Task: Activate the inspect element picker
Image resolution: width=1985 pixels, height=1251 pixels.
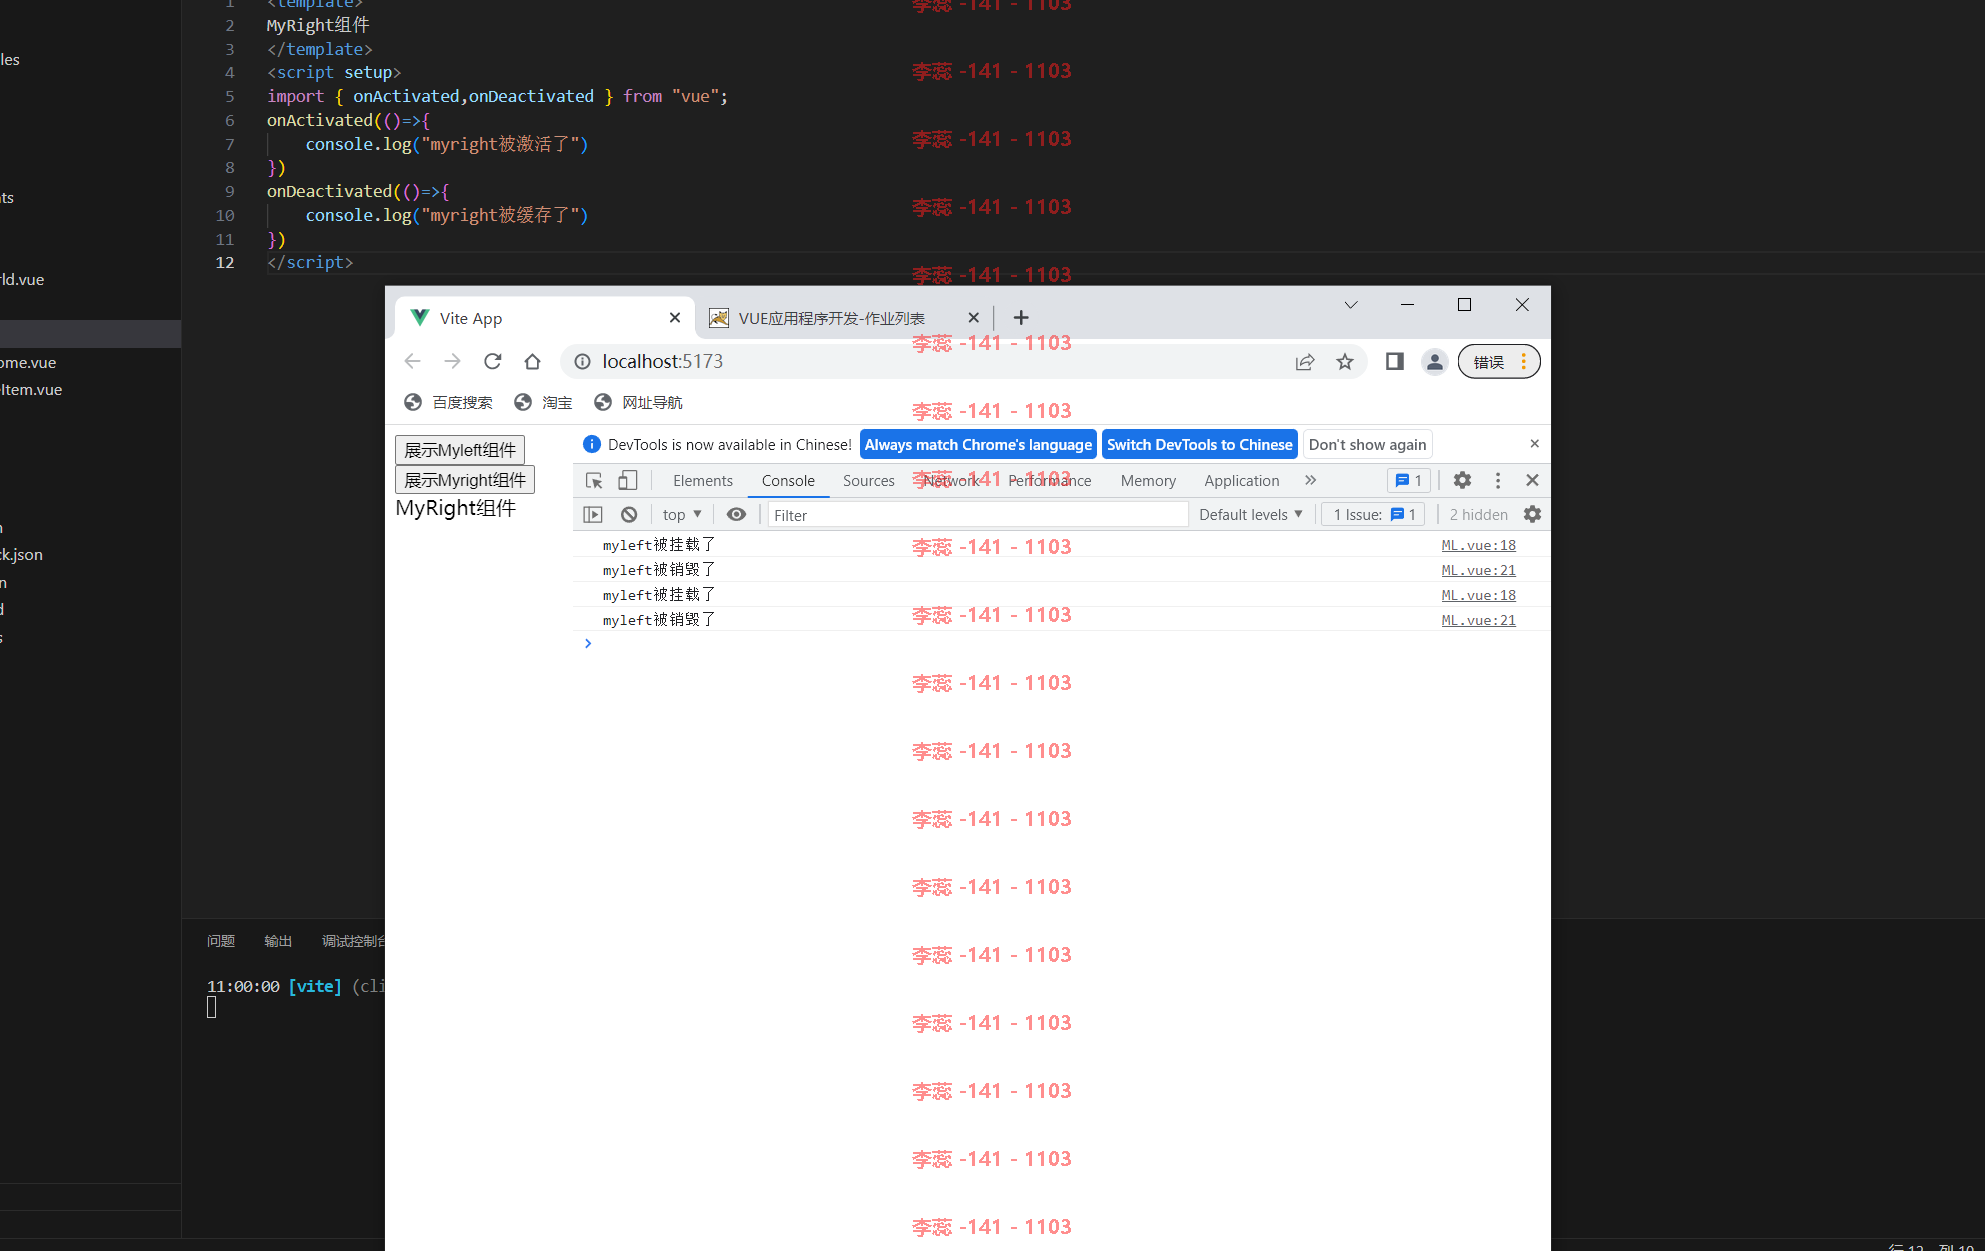Action: point(594,481)
